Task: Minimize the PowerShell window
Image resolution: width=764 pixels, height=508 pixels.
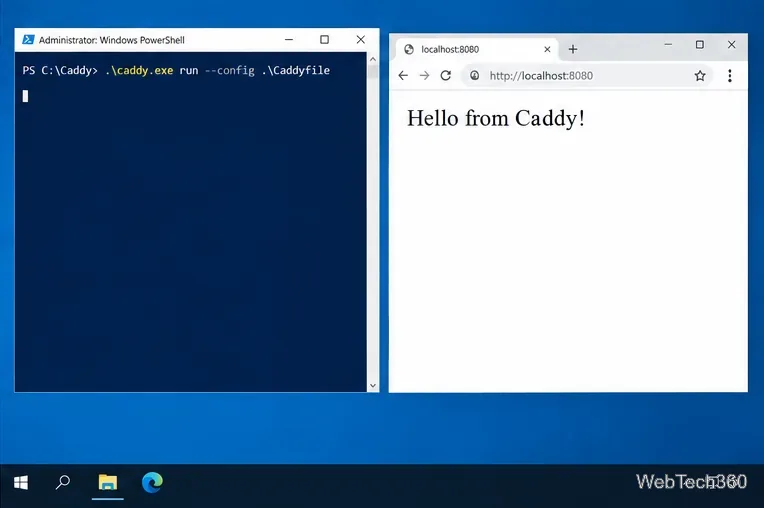Action: coord(289,39)
